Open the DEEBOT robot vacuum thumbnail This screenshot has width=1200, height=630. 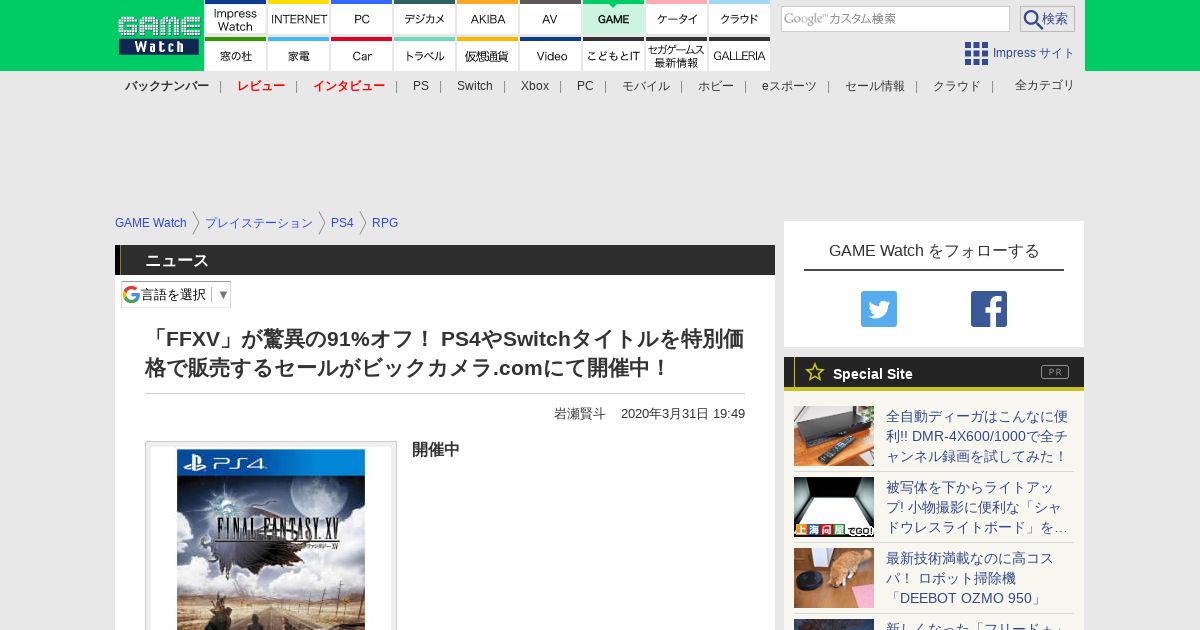coord(834,578)
